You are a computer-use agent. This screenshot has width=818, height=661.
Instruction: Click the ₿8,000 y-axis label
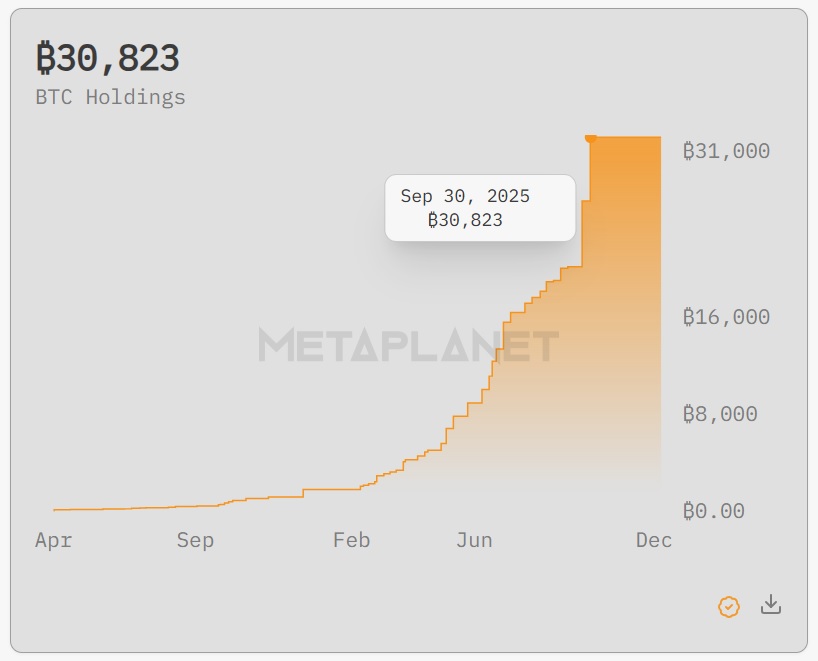point(720,414)
